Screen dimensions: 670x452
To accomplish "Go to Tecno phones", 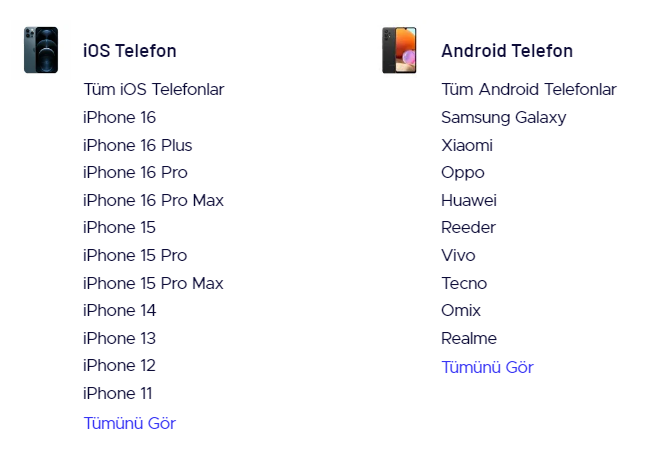I will pyautogui.click(x=464, y=283).
